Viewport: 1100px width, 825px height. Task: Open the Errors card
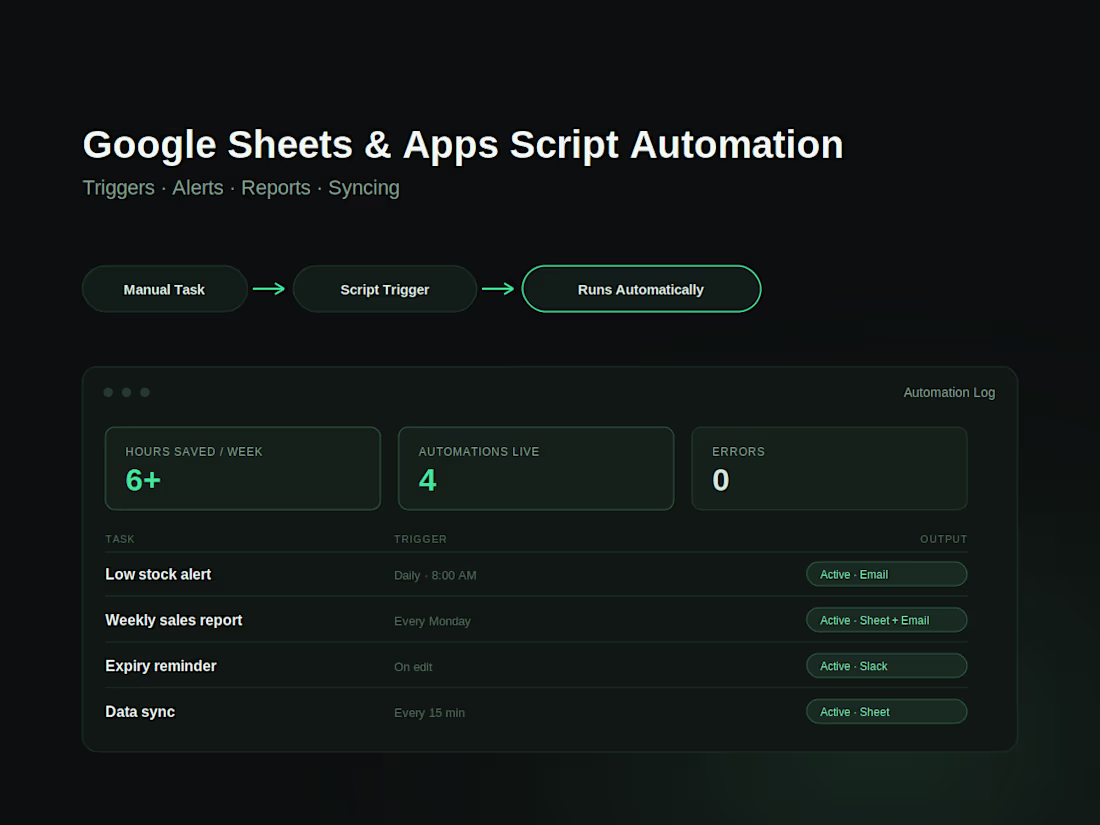point(829,469)
